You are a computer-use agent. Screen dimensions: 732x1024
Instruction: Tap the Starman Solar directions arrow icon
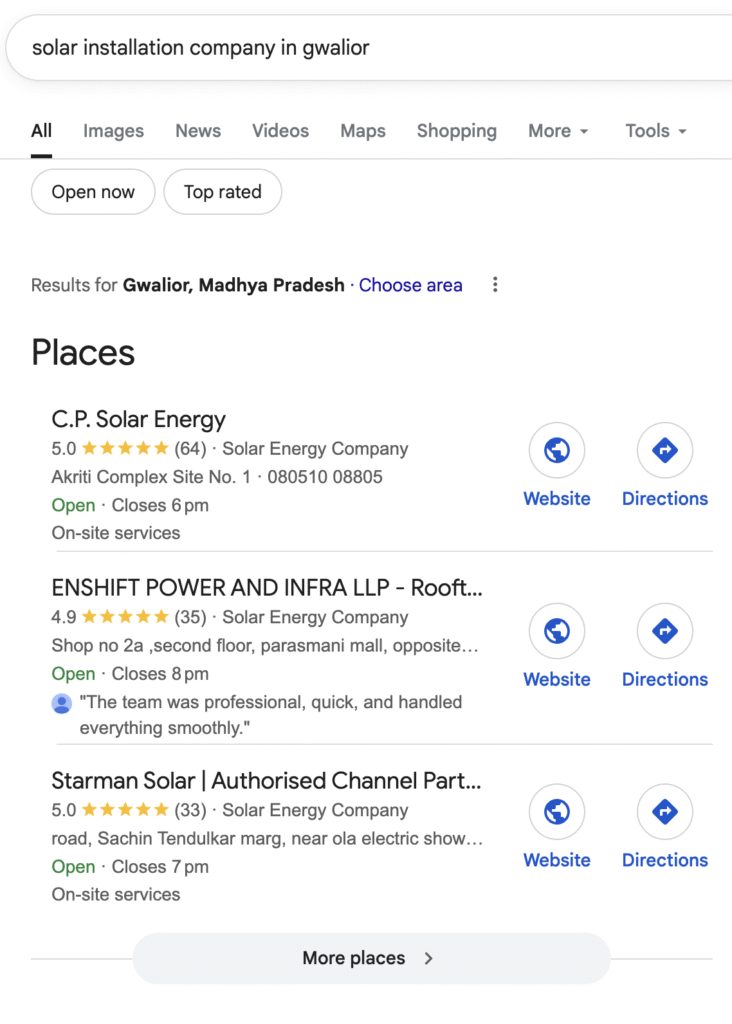point(665,812)
